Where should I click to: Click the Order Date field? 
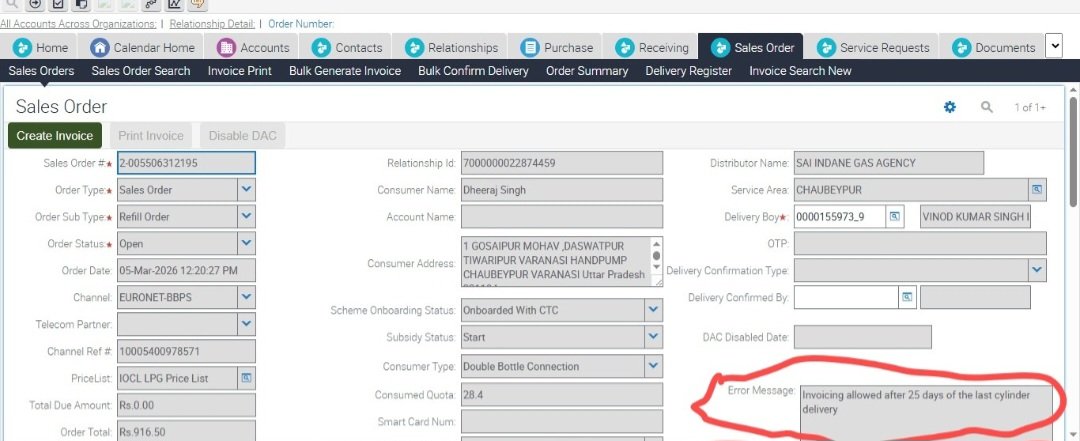click(186, 270)
